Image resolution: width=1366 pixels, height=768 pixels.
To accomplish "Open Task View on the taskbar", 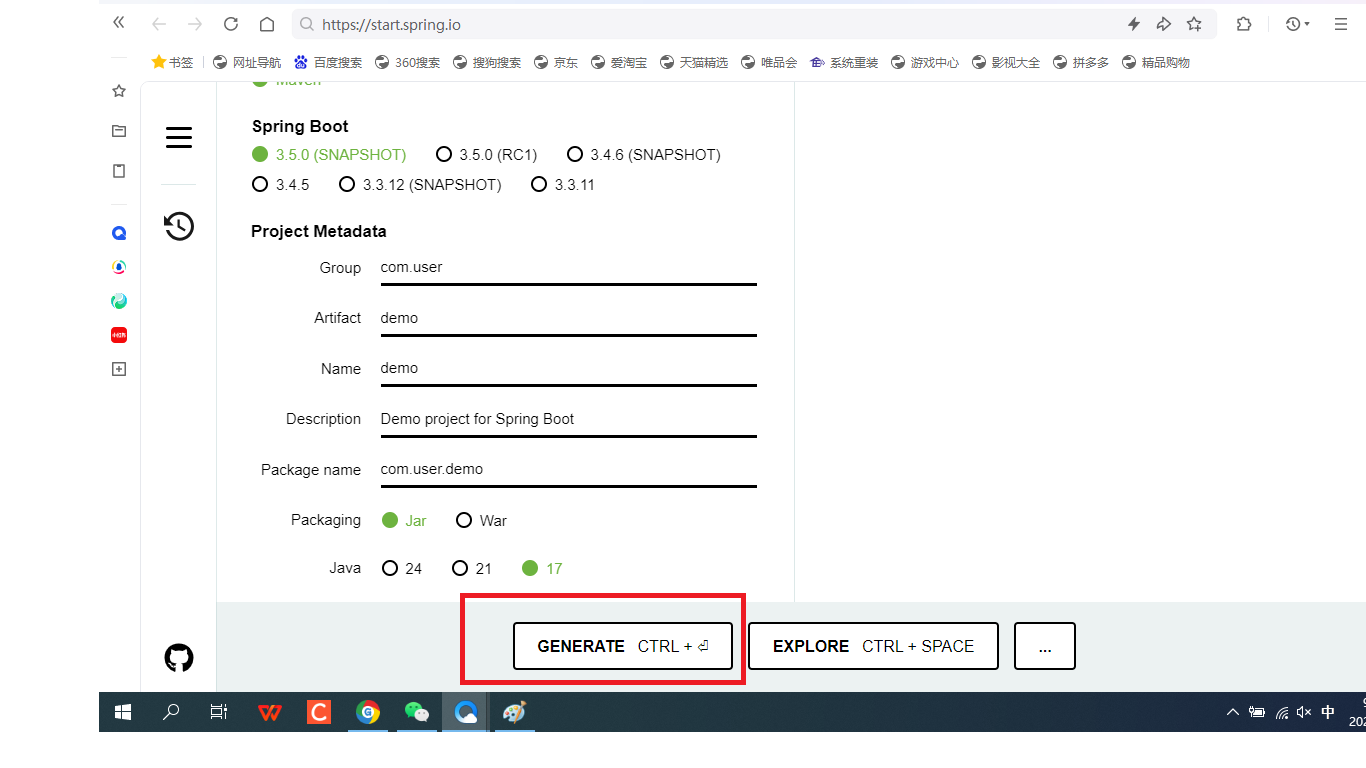I will click(x=219, y=712).
